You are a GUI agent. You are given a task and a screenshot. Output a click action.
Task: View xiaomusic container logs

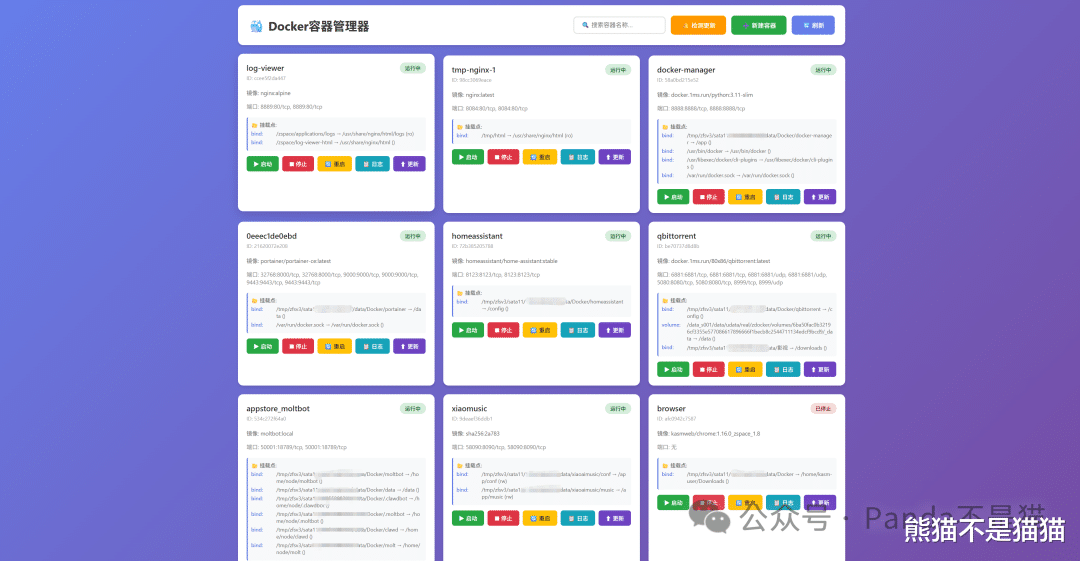(578, 518)
